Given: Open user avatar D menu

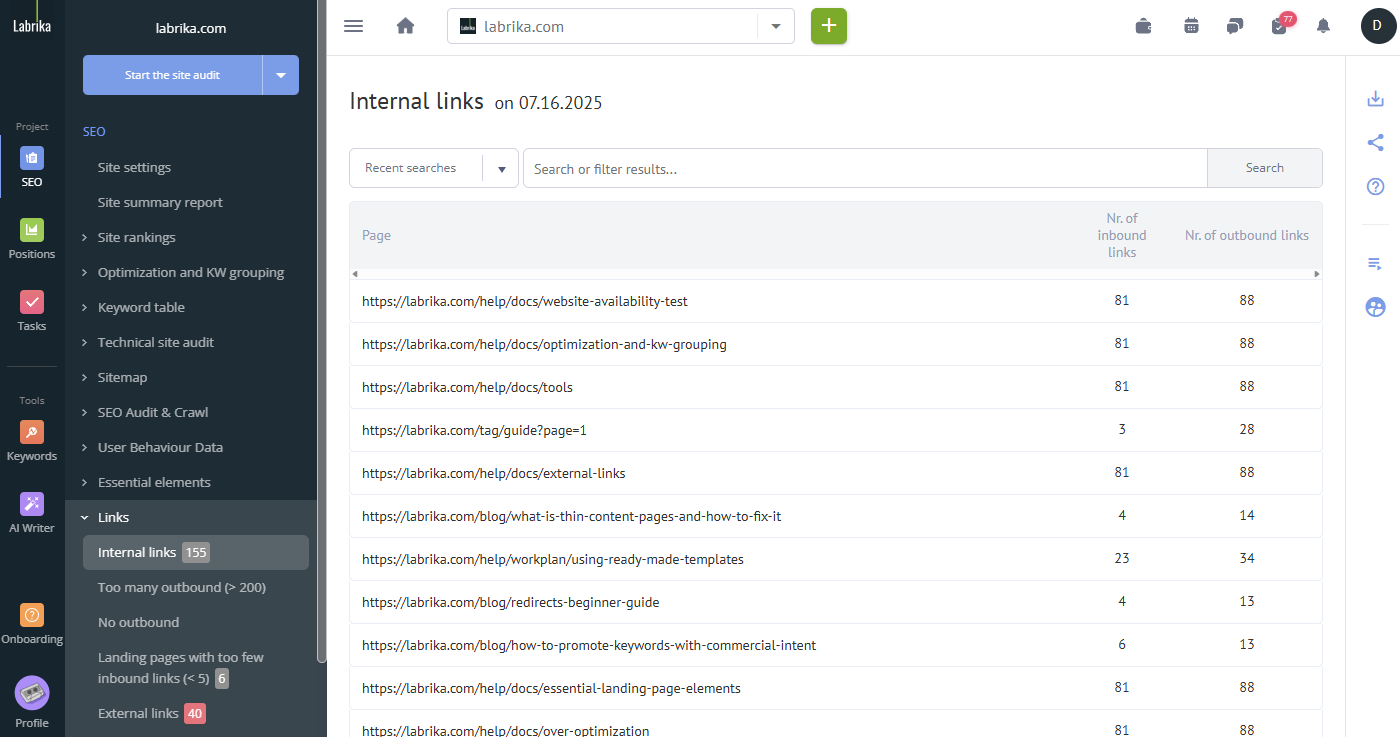Looking at the screenshot, I should pos(1378,26).
